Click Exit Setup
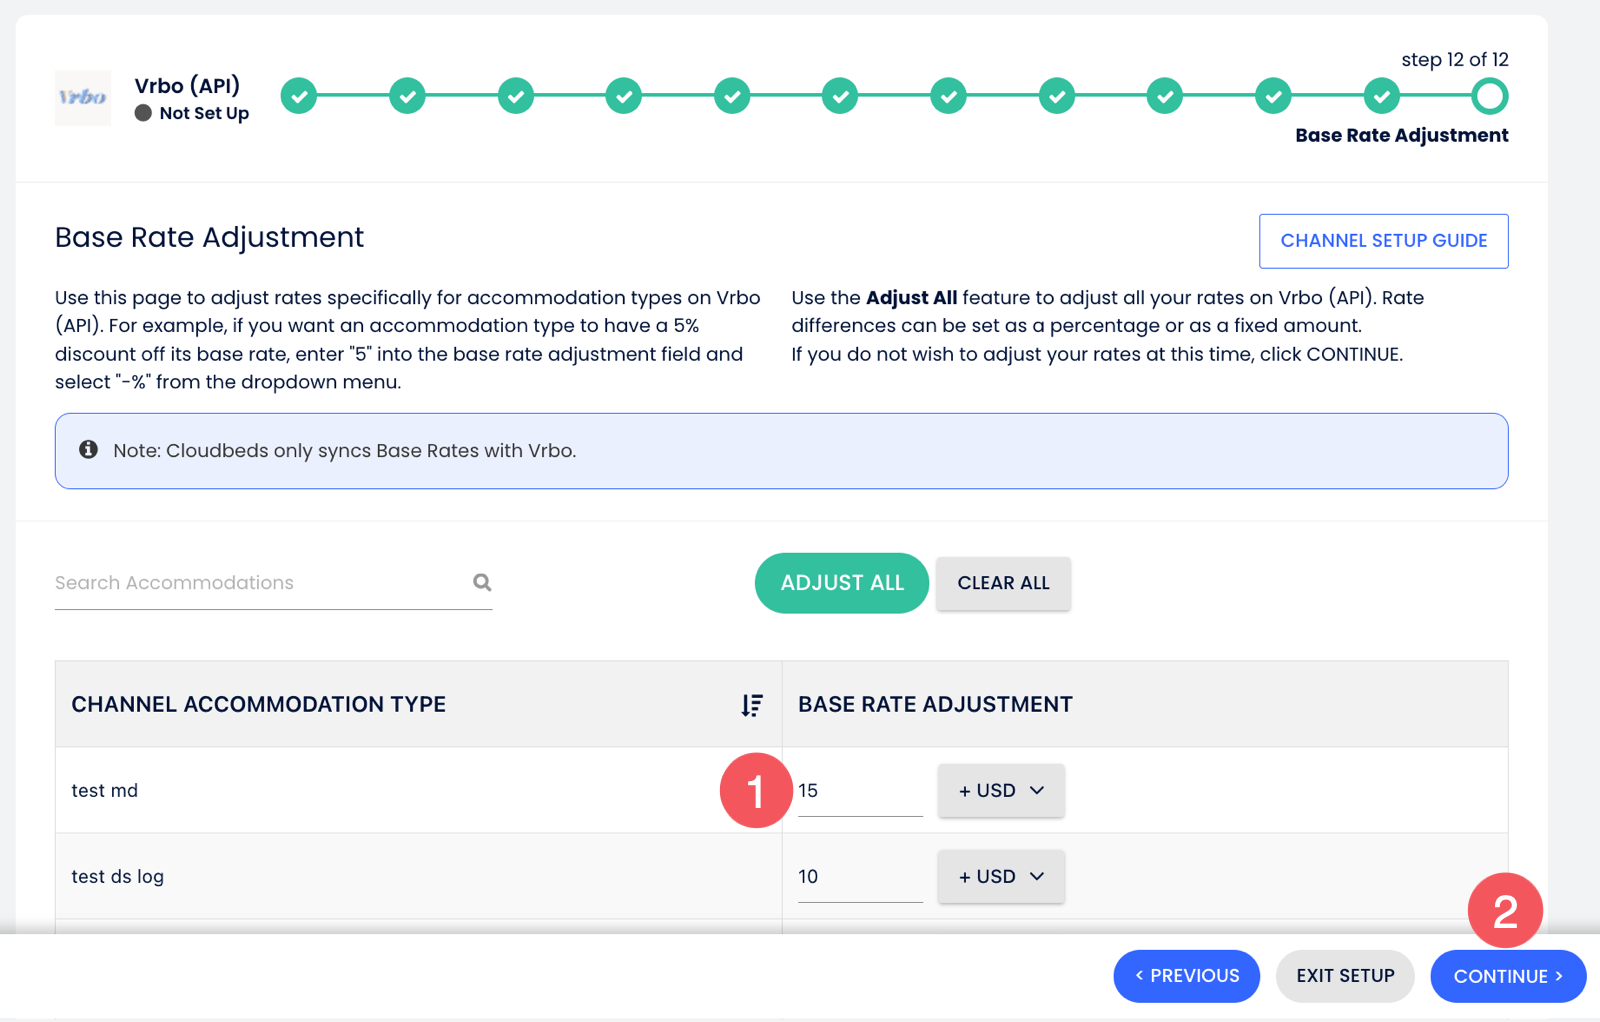This screenshot has width=1600, height=1022. (1344, 976)
